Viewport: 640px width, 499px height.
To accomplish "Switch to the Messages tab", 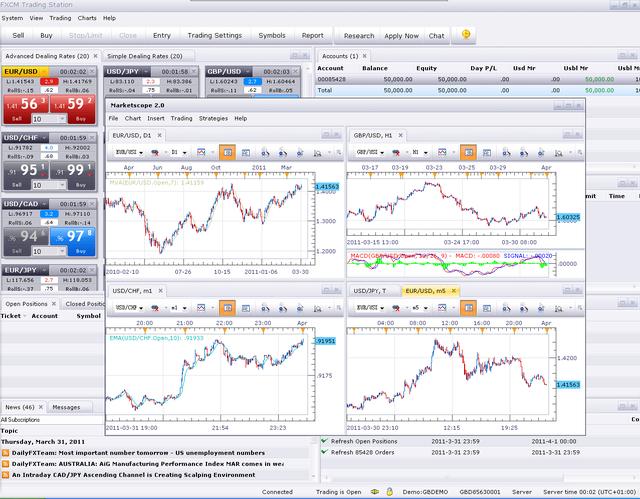I will (66, 407).
